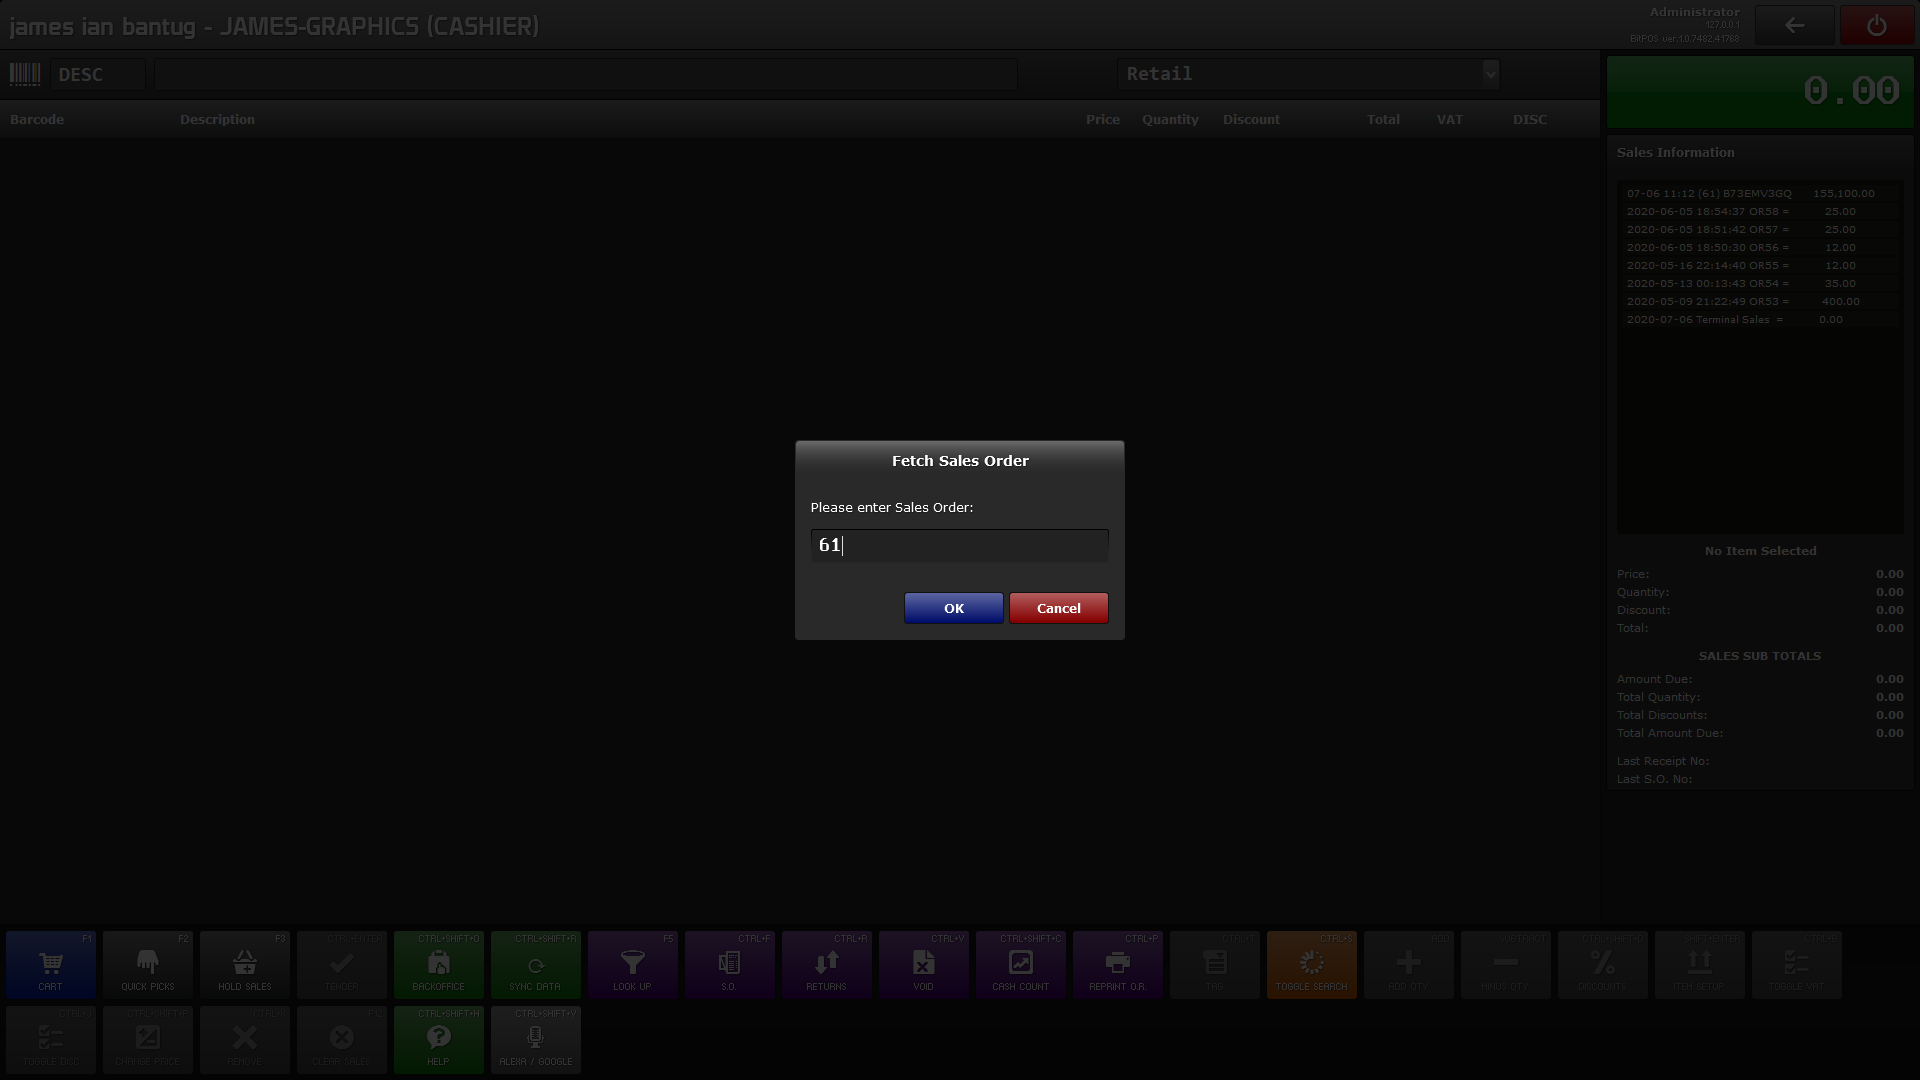Open the Cash Count icon
Image resolution: width=1920 pixels, height=1080 pixels.
pos(1021,965)
